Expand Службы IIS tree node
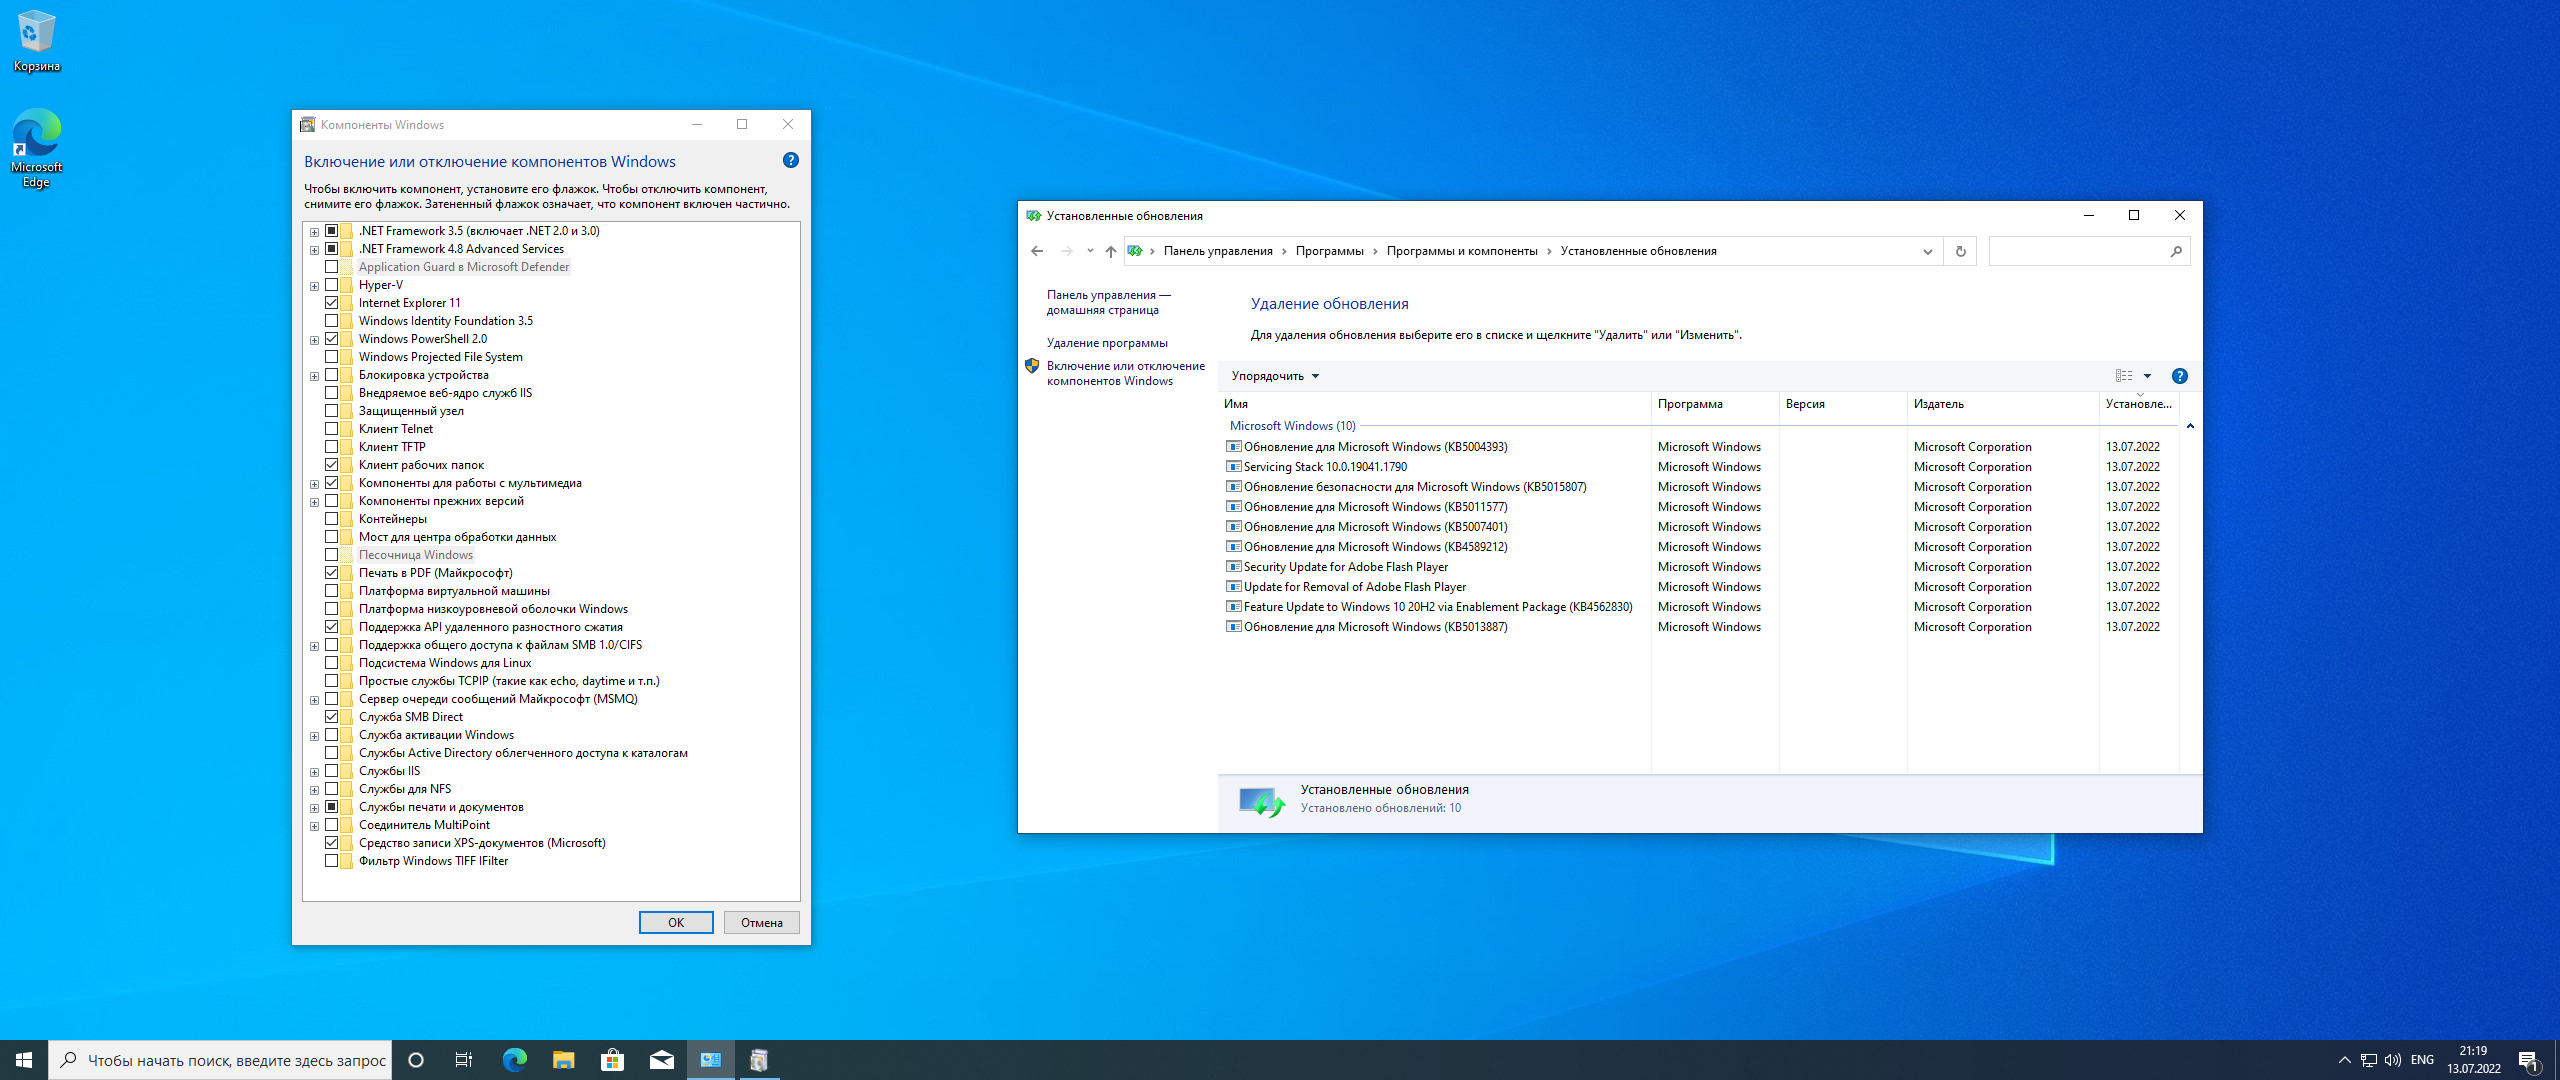2560x1080 pixels. click(x=314, y=772)
